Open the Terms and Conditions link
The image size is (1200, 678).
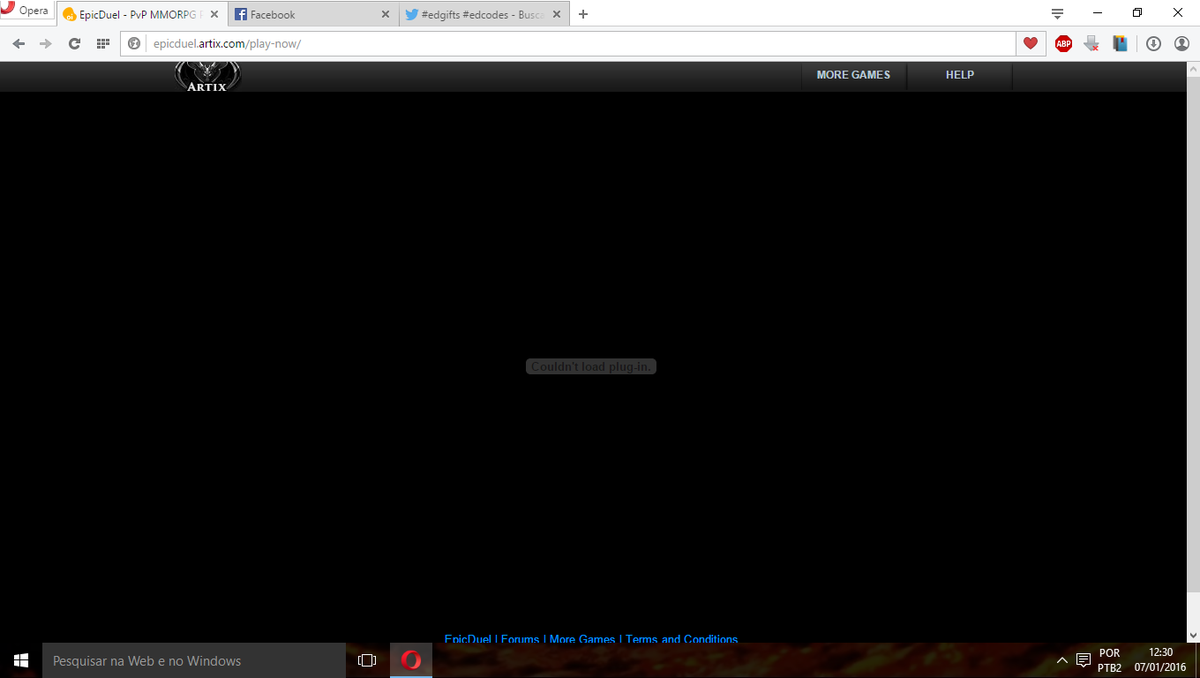coord(682,638)
